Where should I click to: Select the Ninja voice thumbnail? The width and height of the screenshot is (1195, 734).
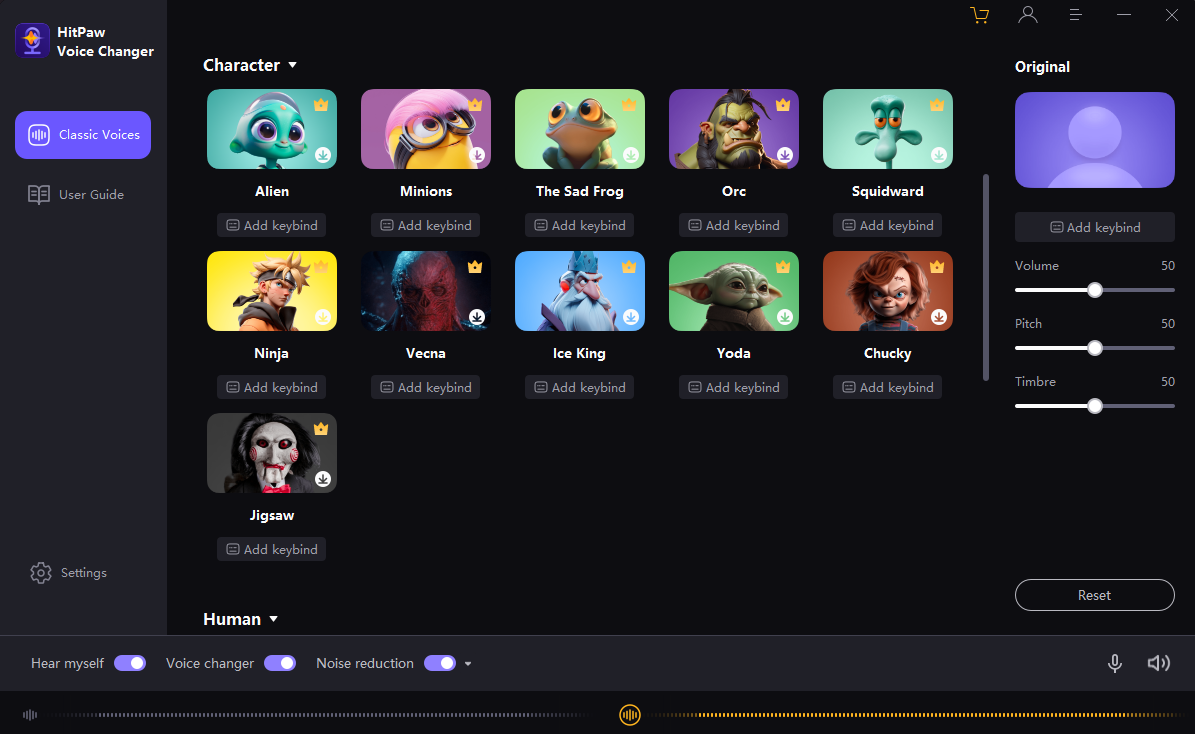point(272,291)
